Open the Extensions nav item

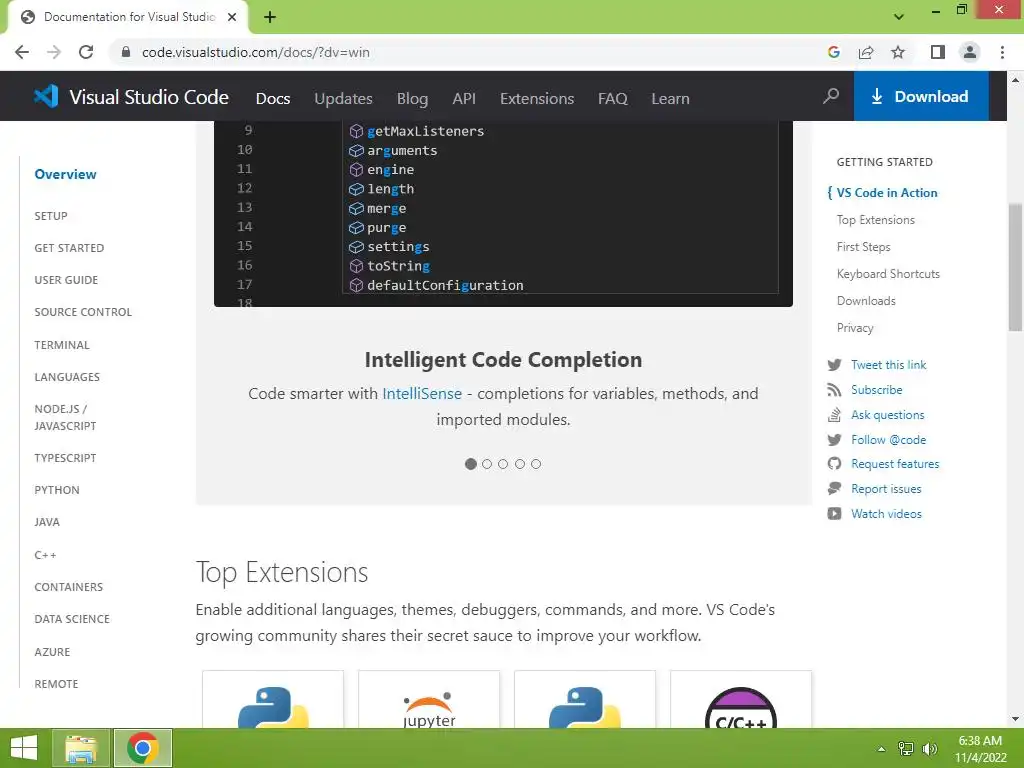coord(537,99)
